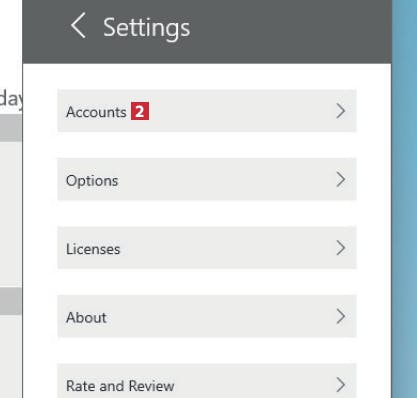Click the Settings header title
Viewport: 417px width, 398px height.
[147, 29]
